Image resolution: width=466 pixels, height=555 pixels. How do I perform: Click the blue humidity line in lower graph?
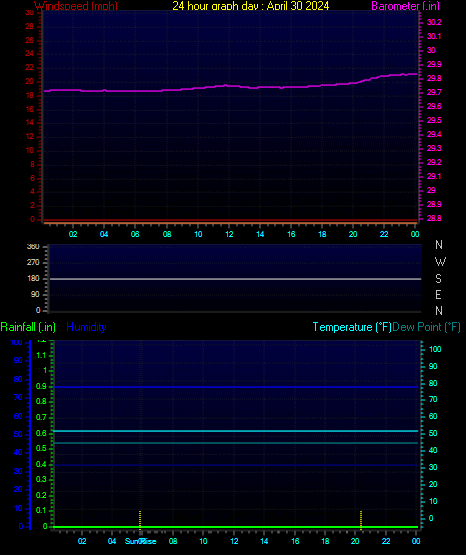point(235,387)
